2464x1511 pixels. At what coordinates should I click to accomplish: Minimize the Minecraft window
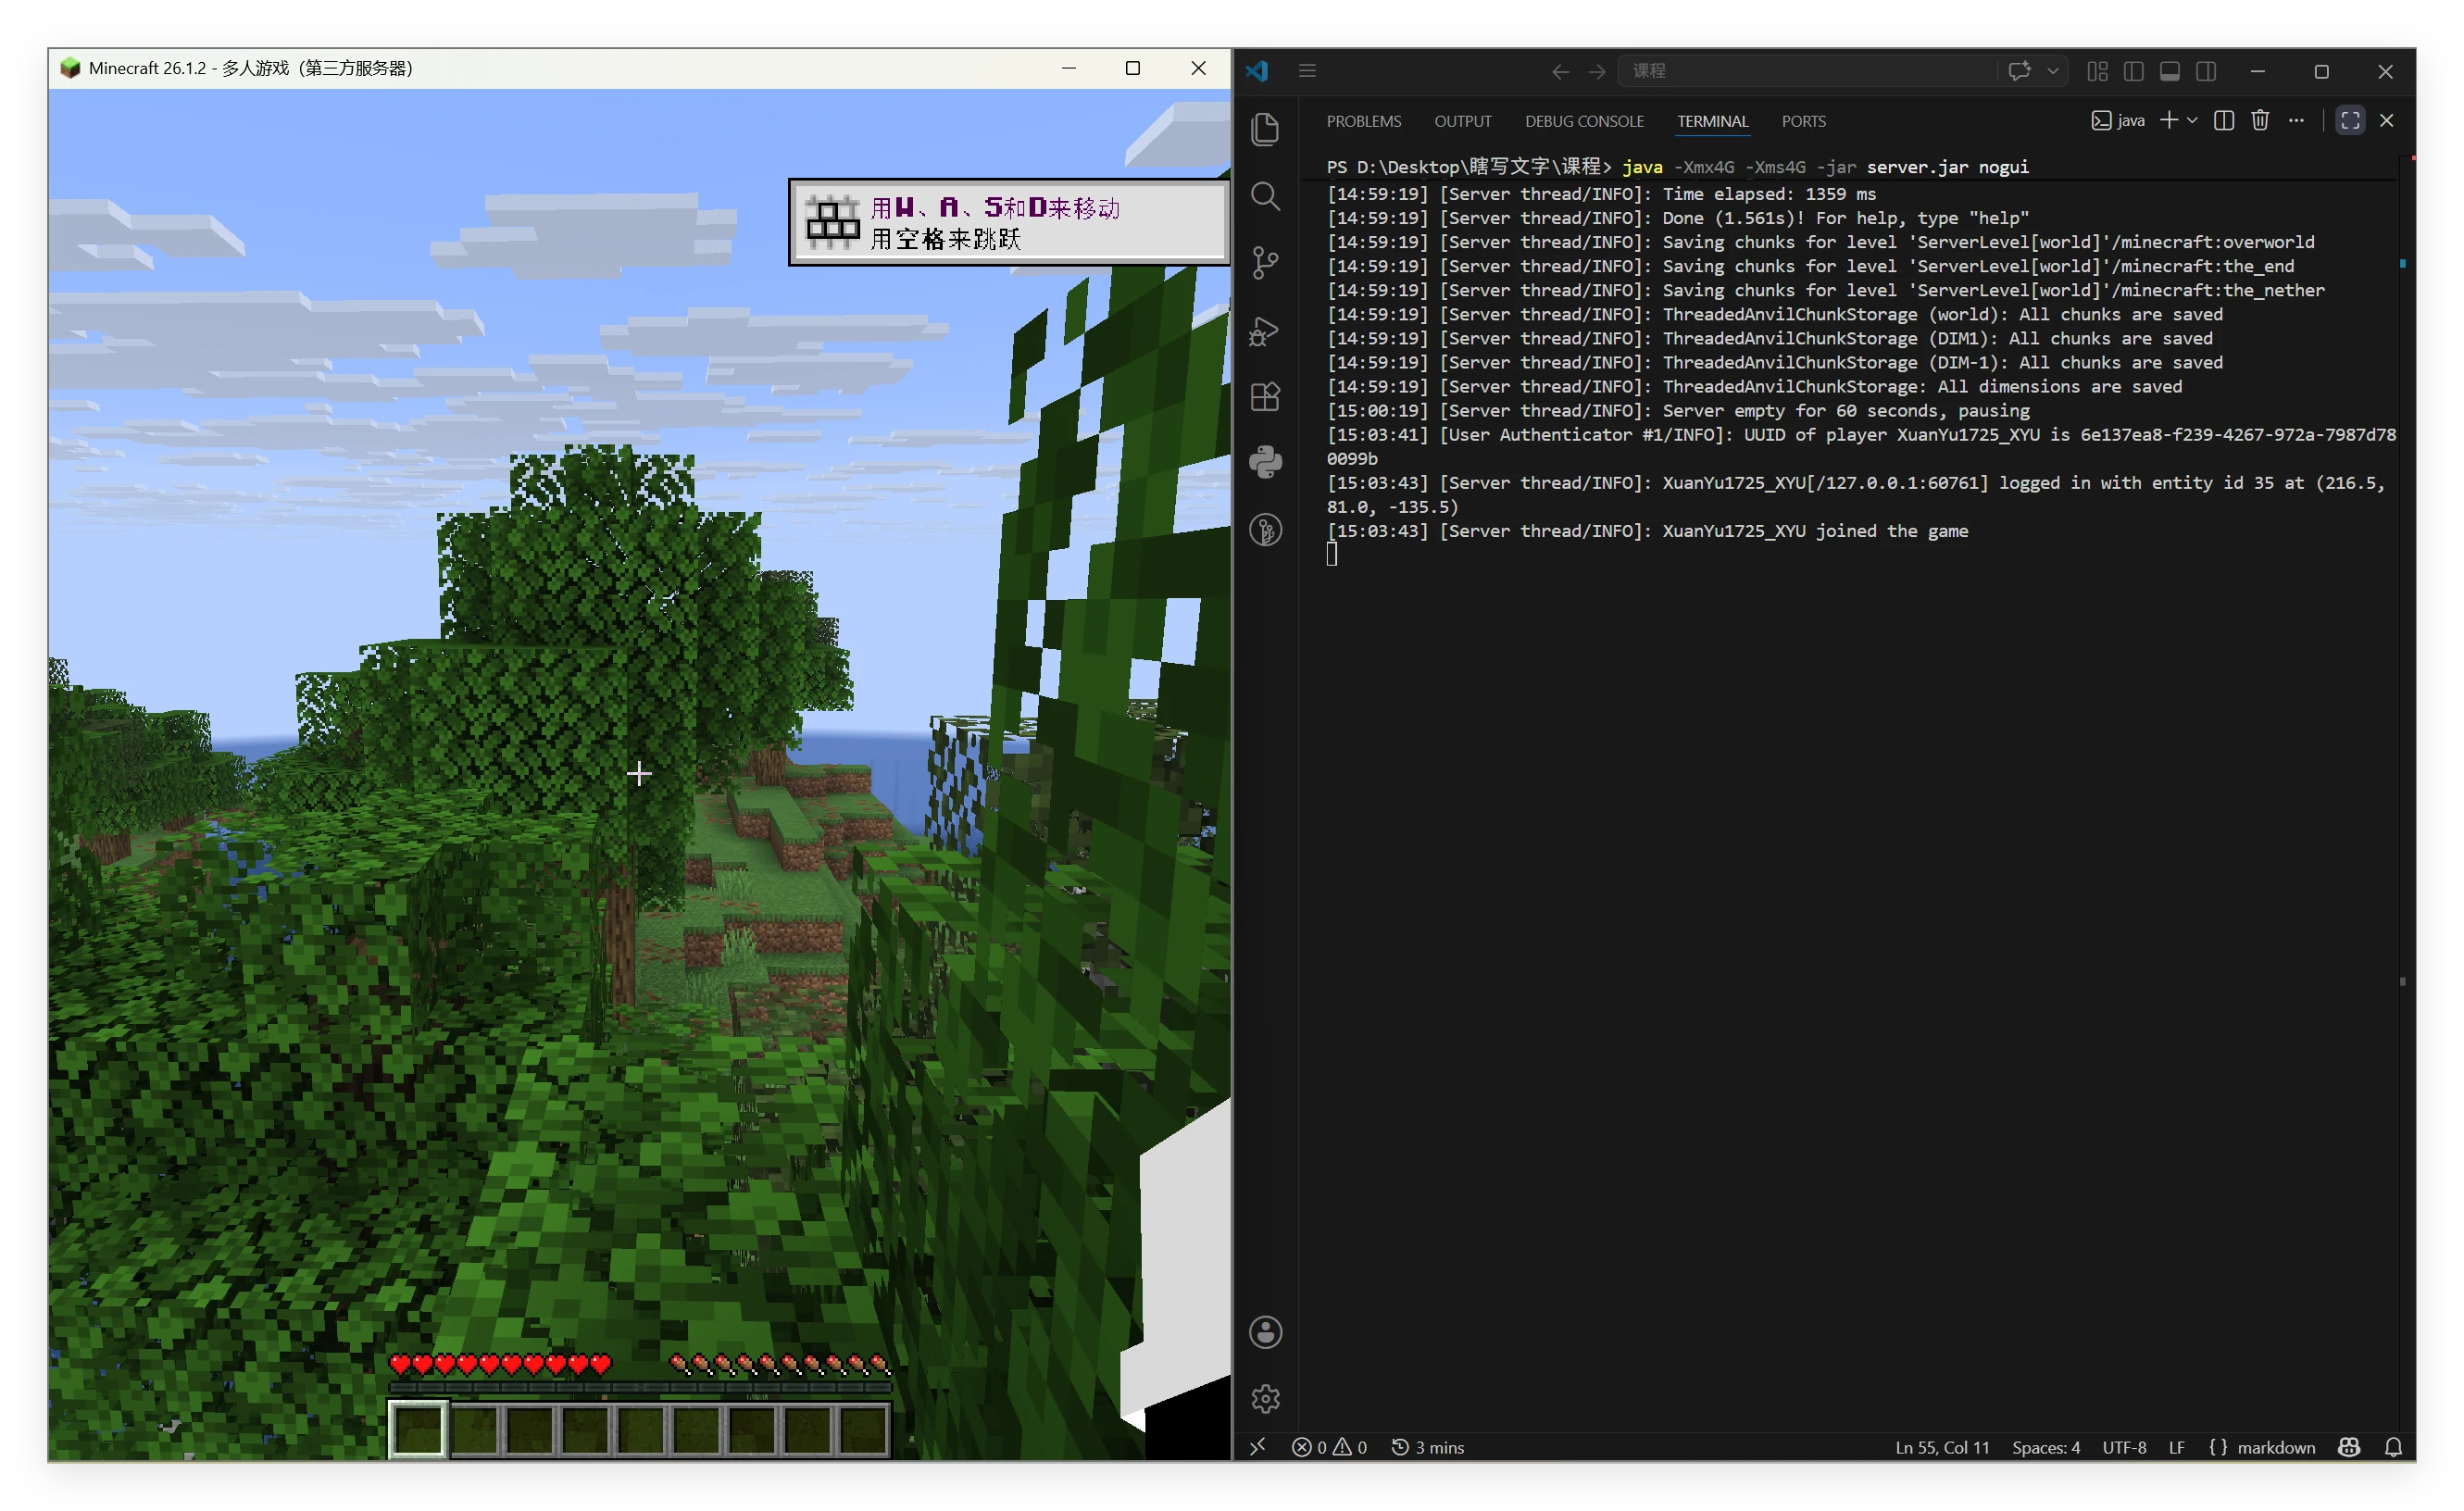pyautogui.click(x=1068, y=68)
